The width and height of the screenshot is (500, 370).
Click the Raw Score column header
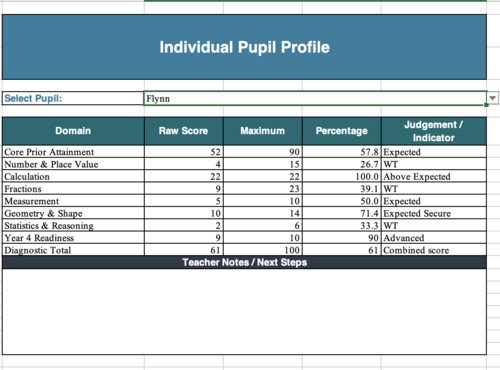[184, 131]
